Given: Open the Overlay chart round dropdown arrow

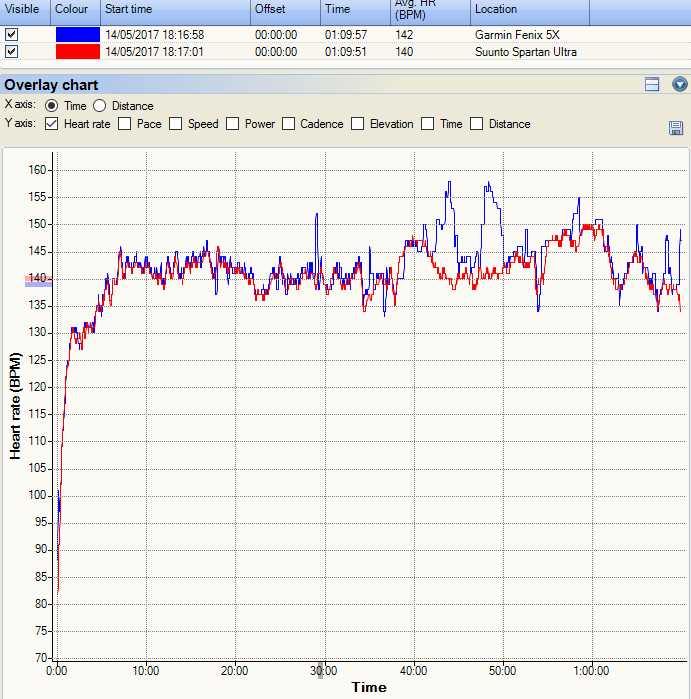Looking at the screenshot, I should point(680,85).
